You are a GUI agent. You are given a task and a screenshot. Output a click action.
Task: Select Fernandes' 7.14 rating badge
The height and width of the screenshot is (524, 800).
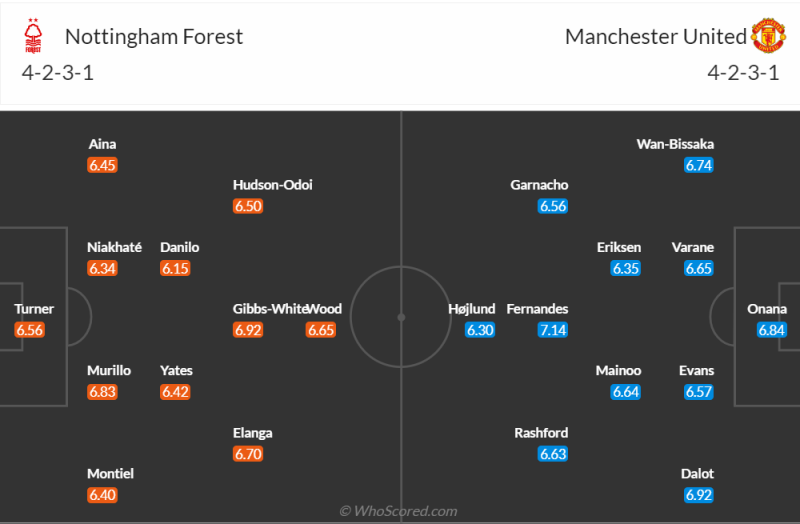(x=553, y=330)
